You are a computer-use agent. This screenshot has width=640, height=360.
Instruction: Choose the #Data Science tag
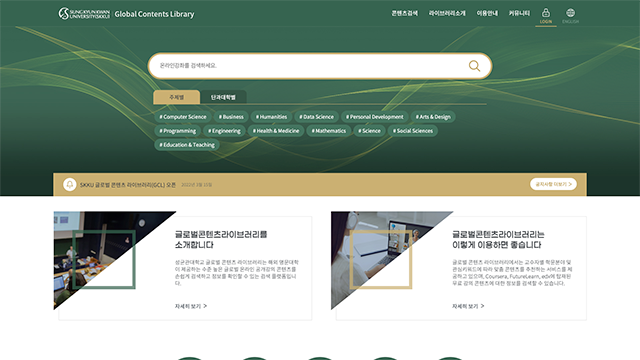tap(316, 117)
